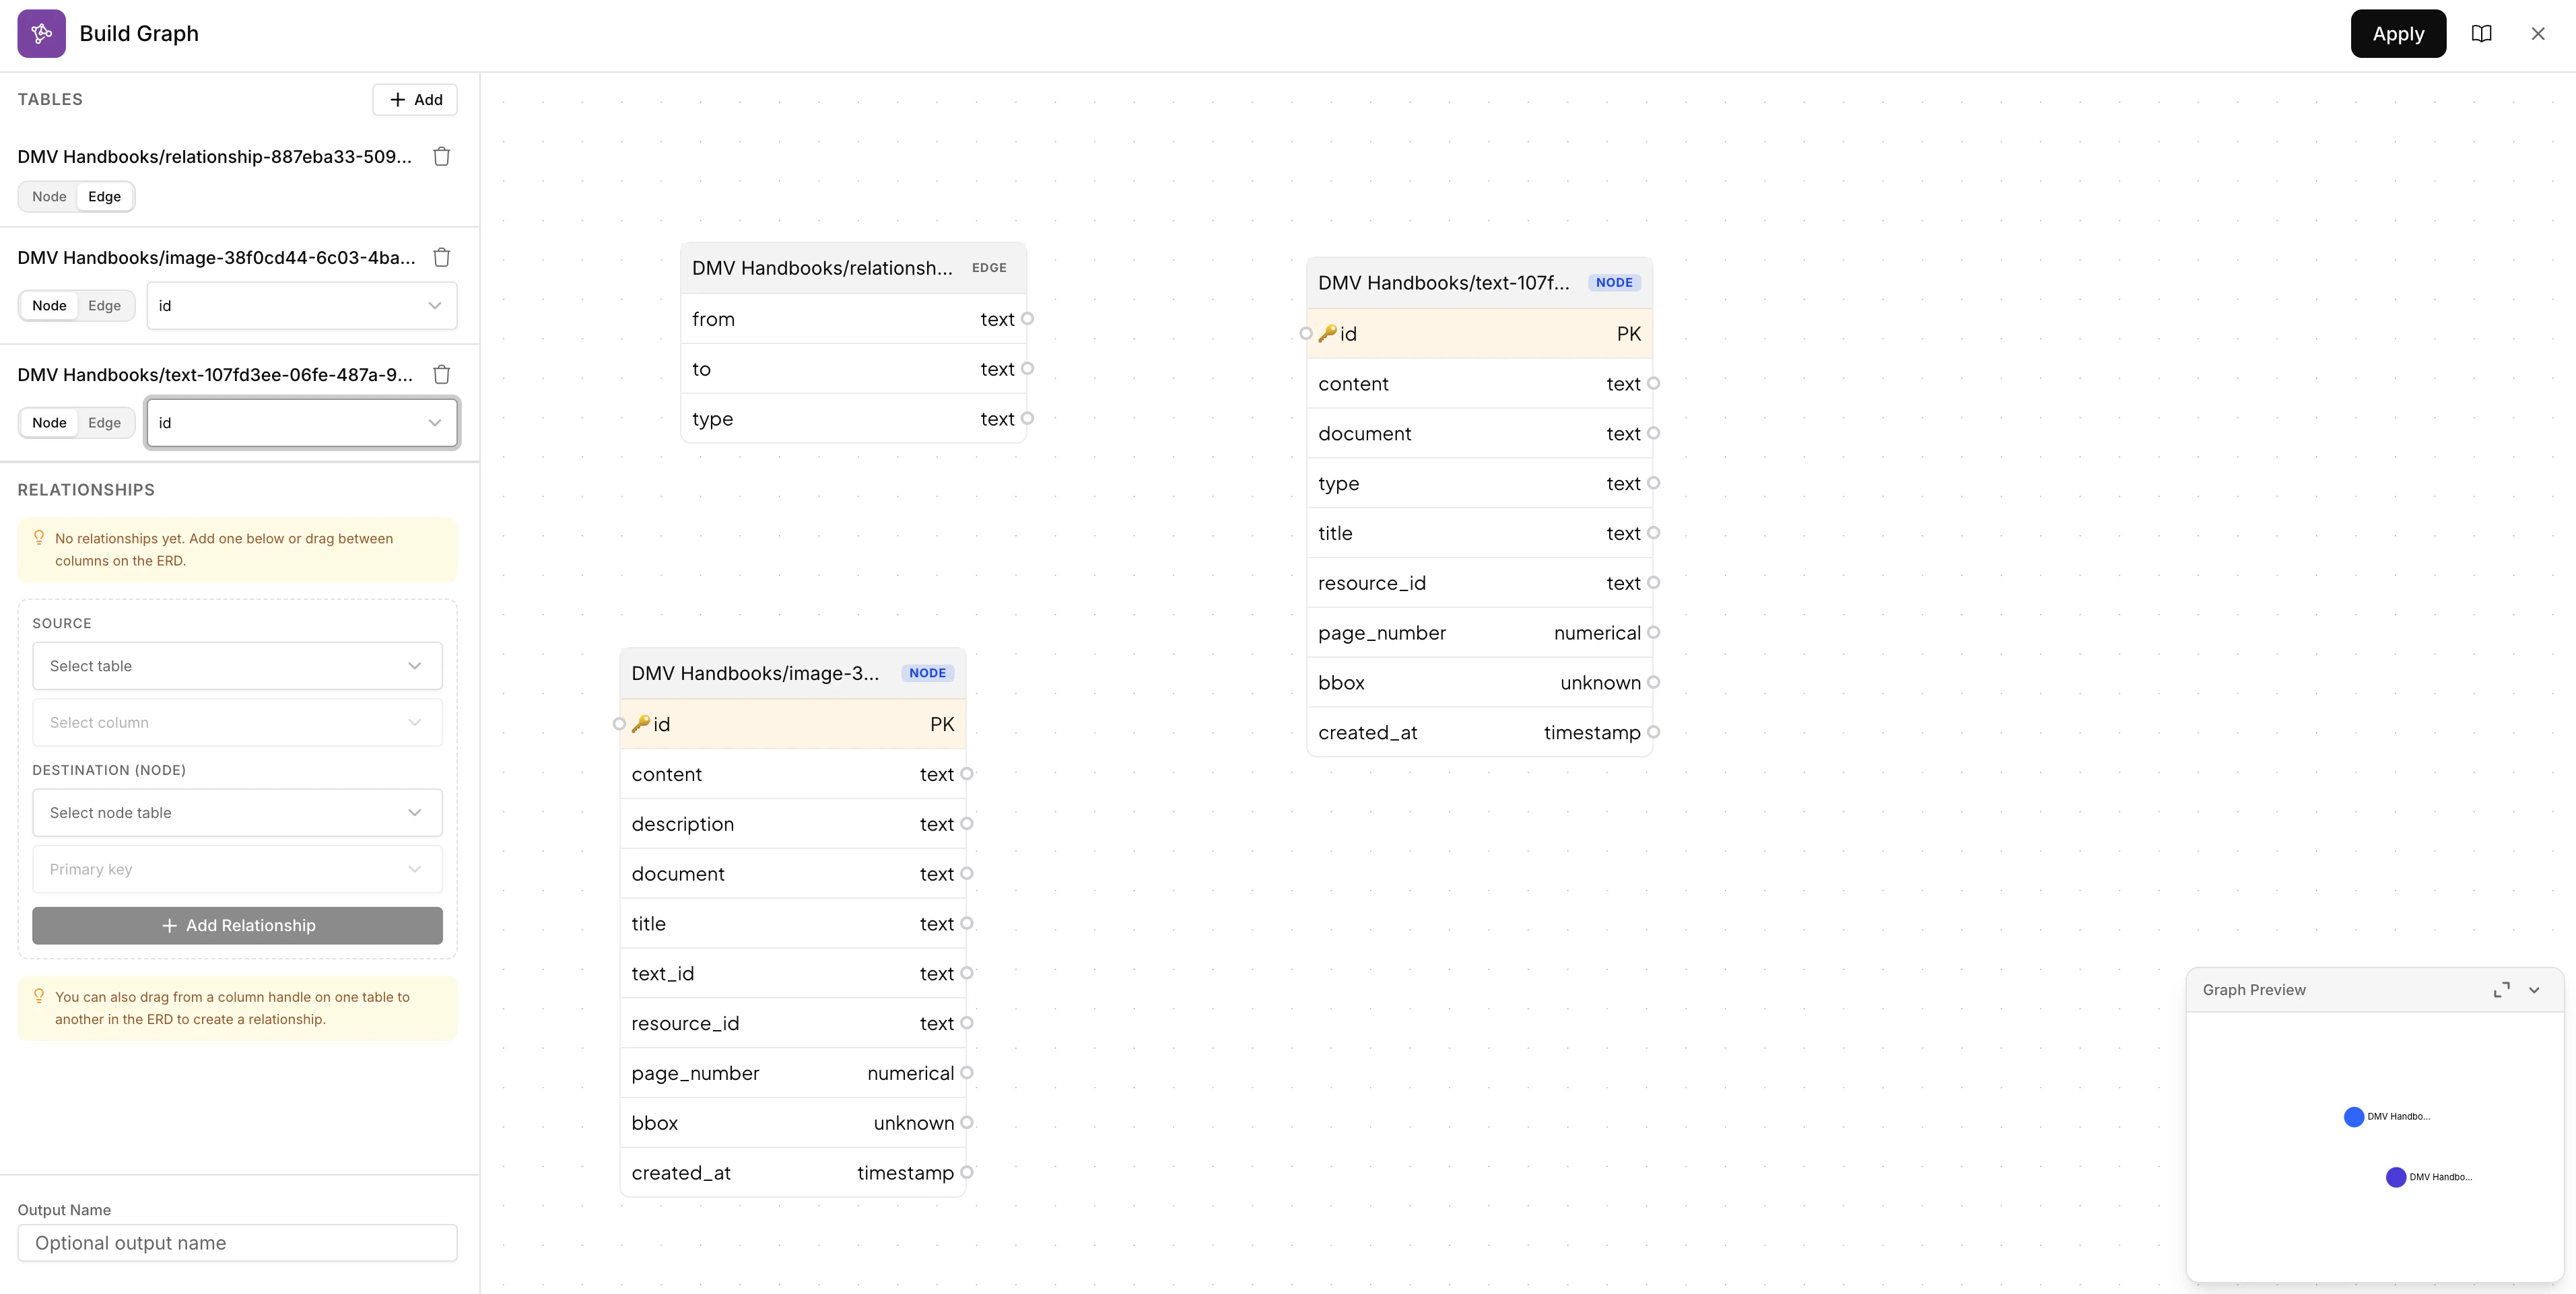Select the Edge tab on the relationship table

coord(103,196)
